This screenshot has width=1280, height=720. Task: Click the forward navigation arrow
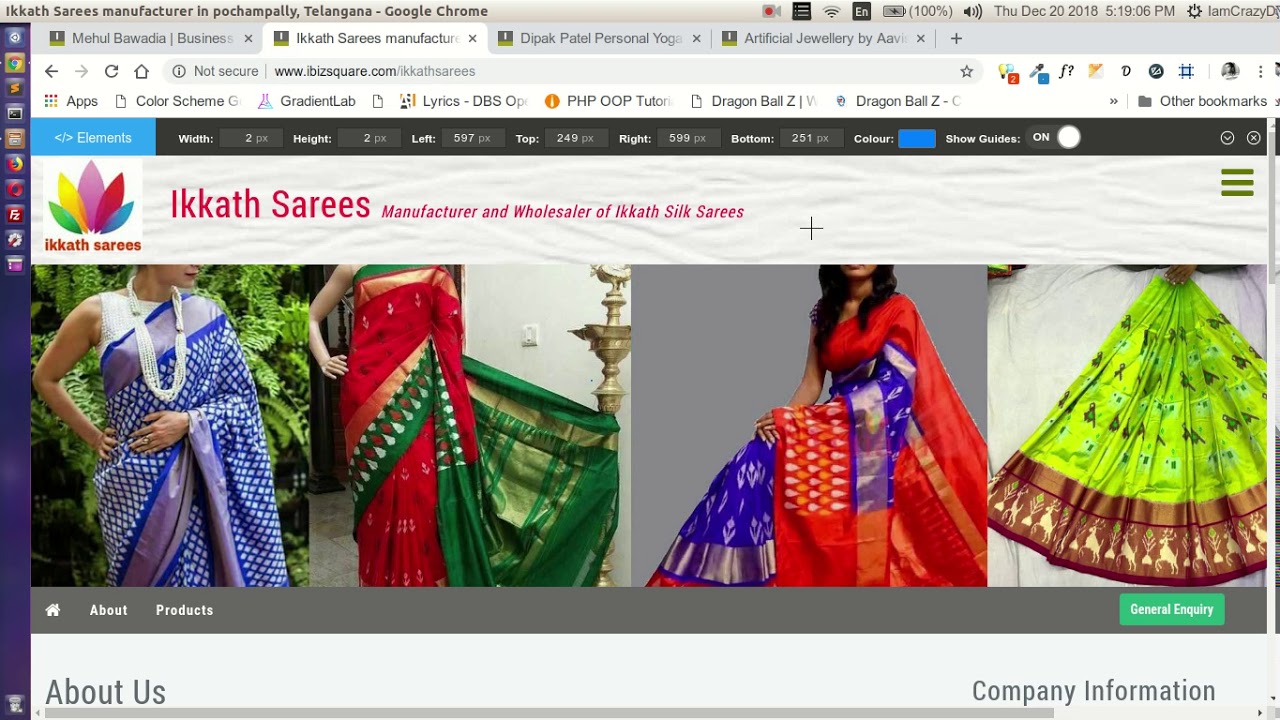[x=82, y=71]
